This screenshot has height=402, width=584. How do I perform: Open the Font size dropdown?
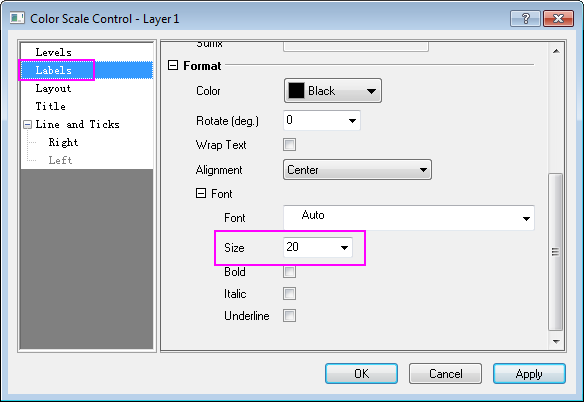pyautogui.click(x=318, y=247)
